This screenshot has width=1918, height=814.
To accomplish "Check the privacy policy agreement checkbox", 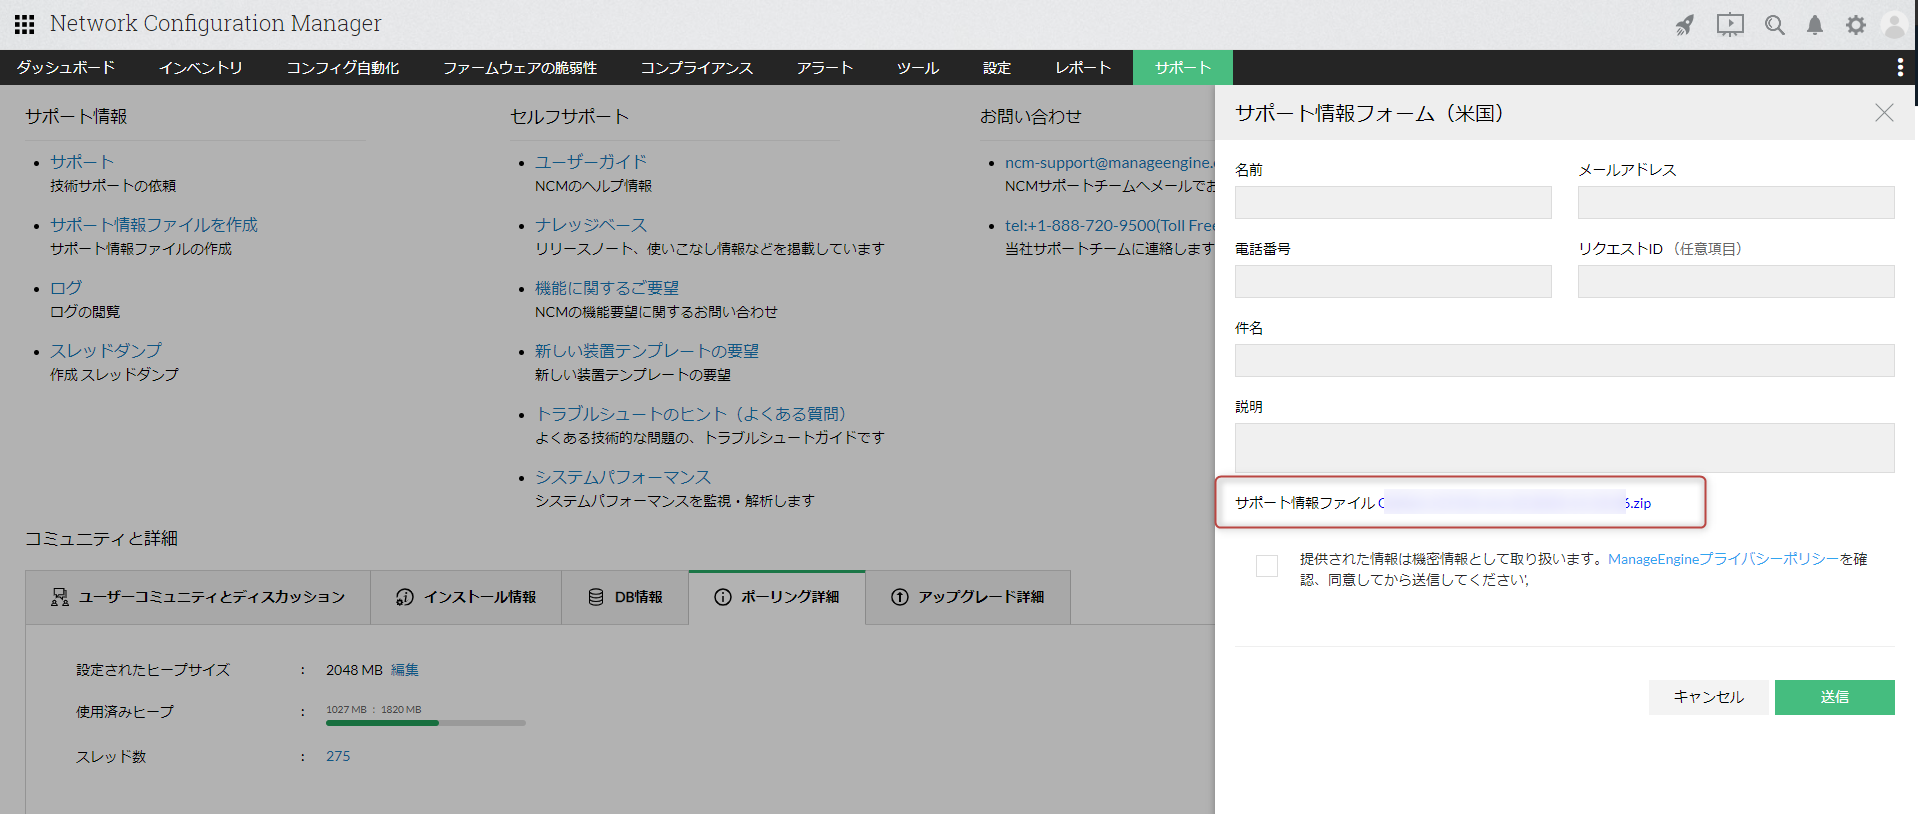I will [1267, 566].
